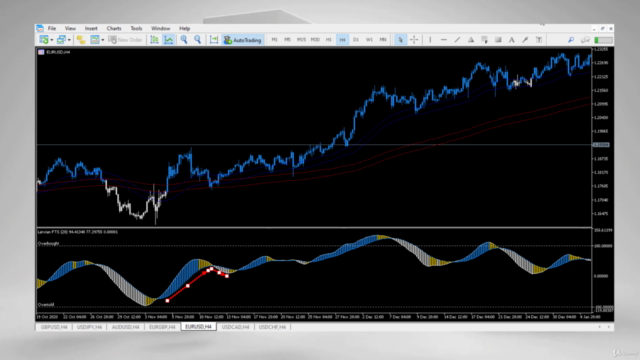Screen dimensions: 640x360
Task: Click the greyed New Order button
Action: (x=125, y=40)
